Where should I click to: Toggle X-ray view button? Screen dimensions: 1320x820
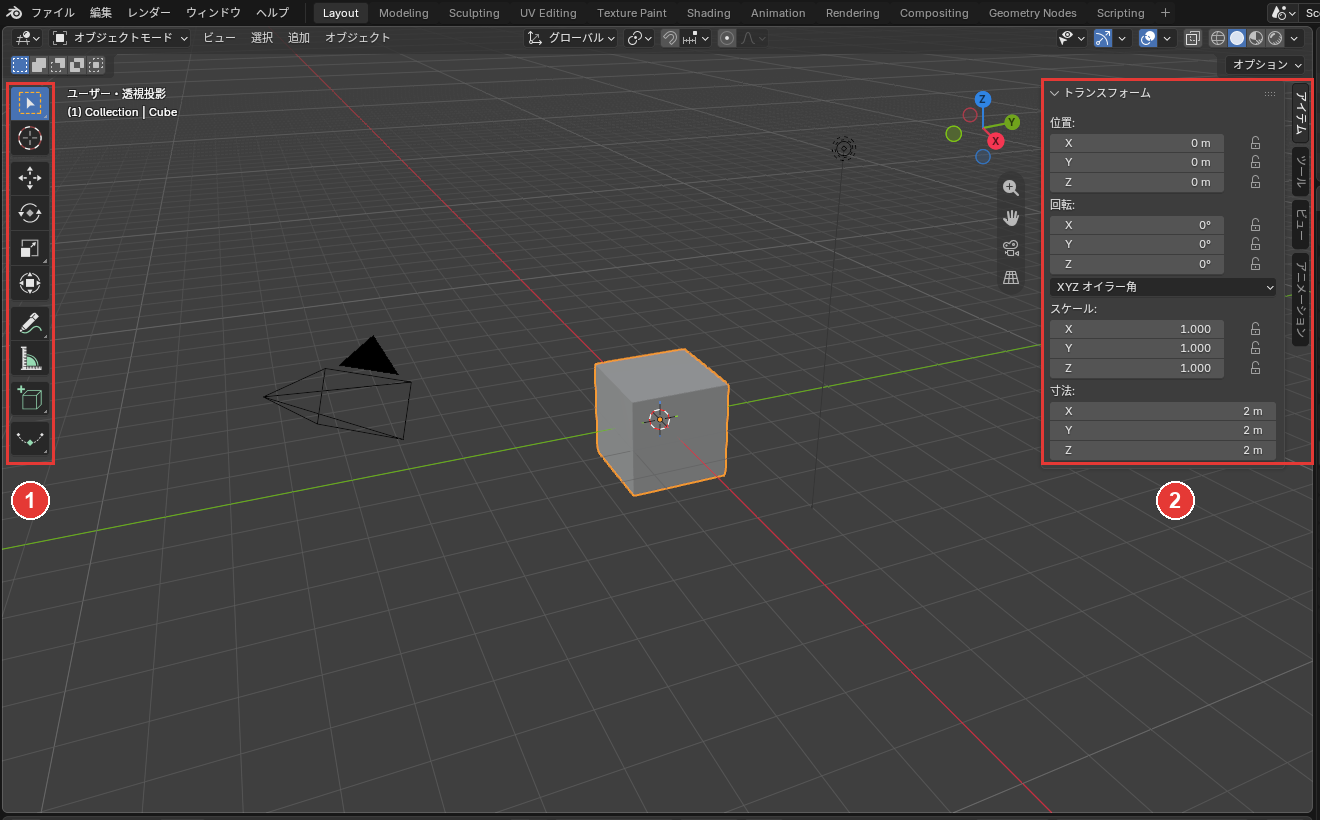pos(1192,38)
